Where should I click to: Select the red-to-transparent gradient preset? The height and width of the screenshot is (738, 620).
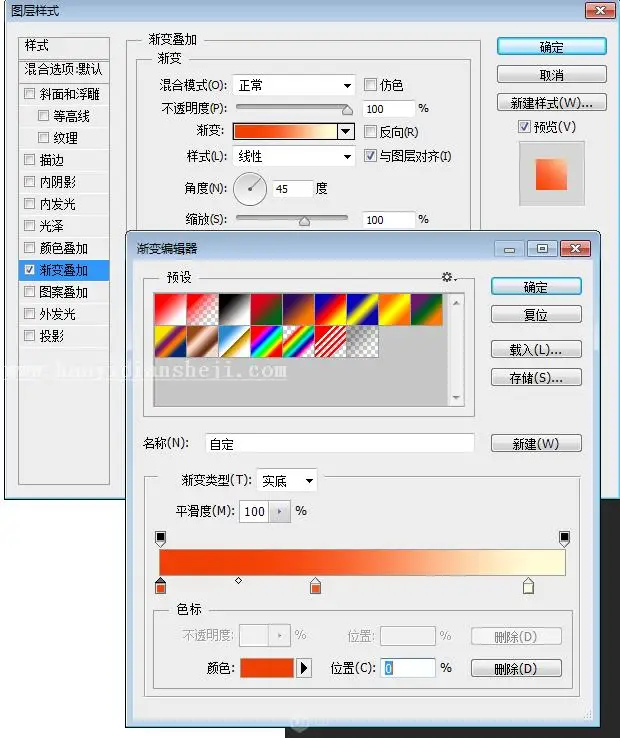point(202,310)
